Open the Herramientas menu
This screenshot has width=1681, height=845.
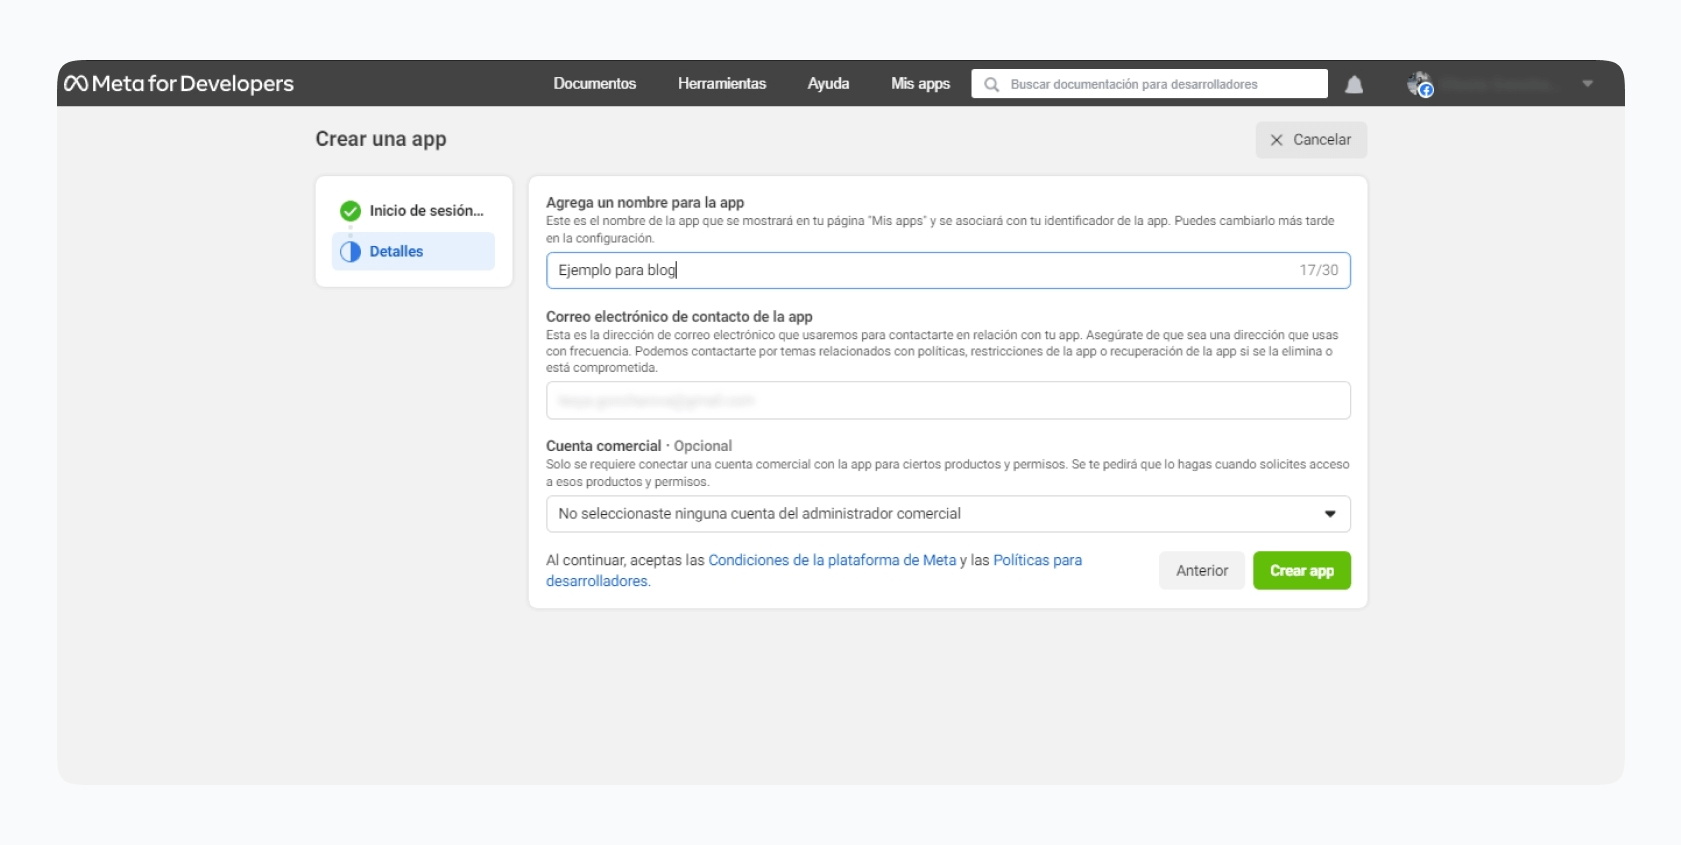(722, 84)
